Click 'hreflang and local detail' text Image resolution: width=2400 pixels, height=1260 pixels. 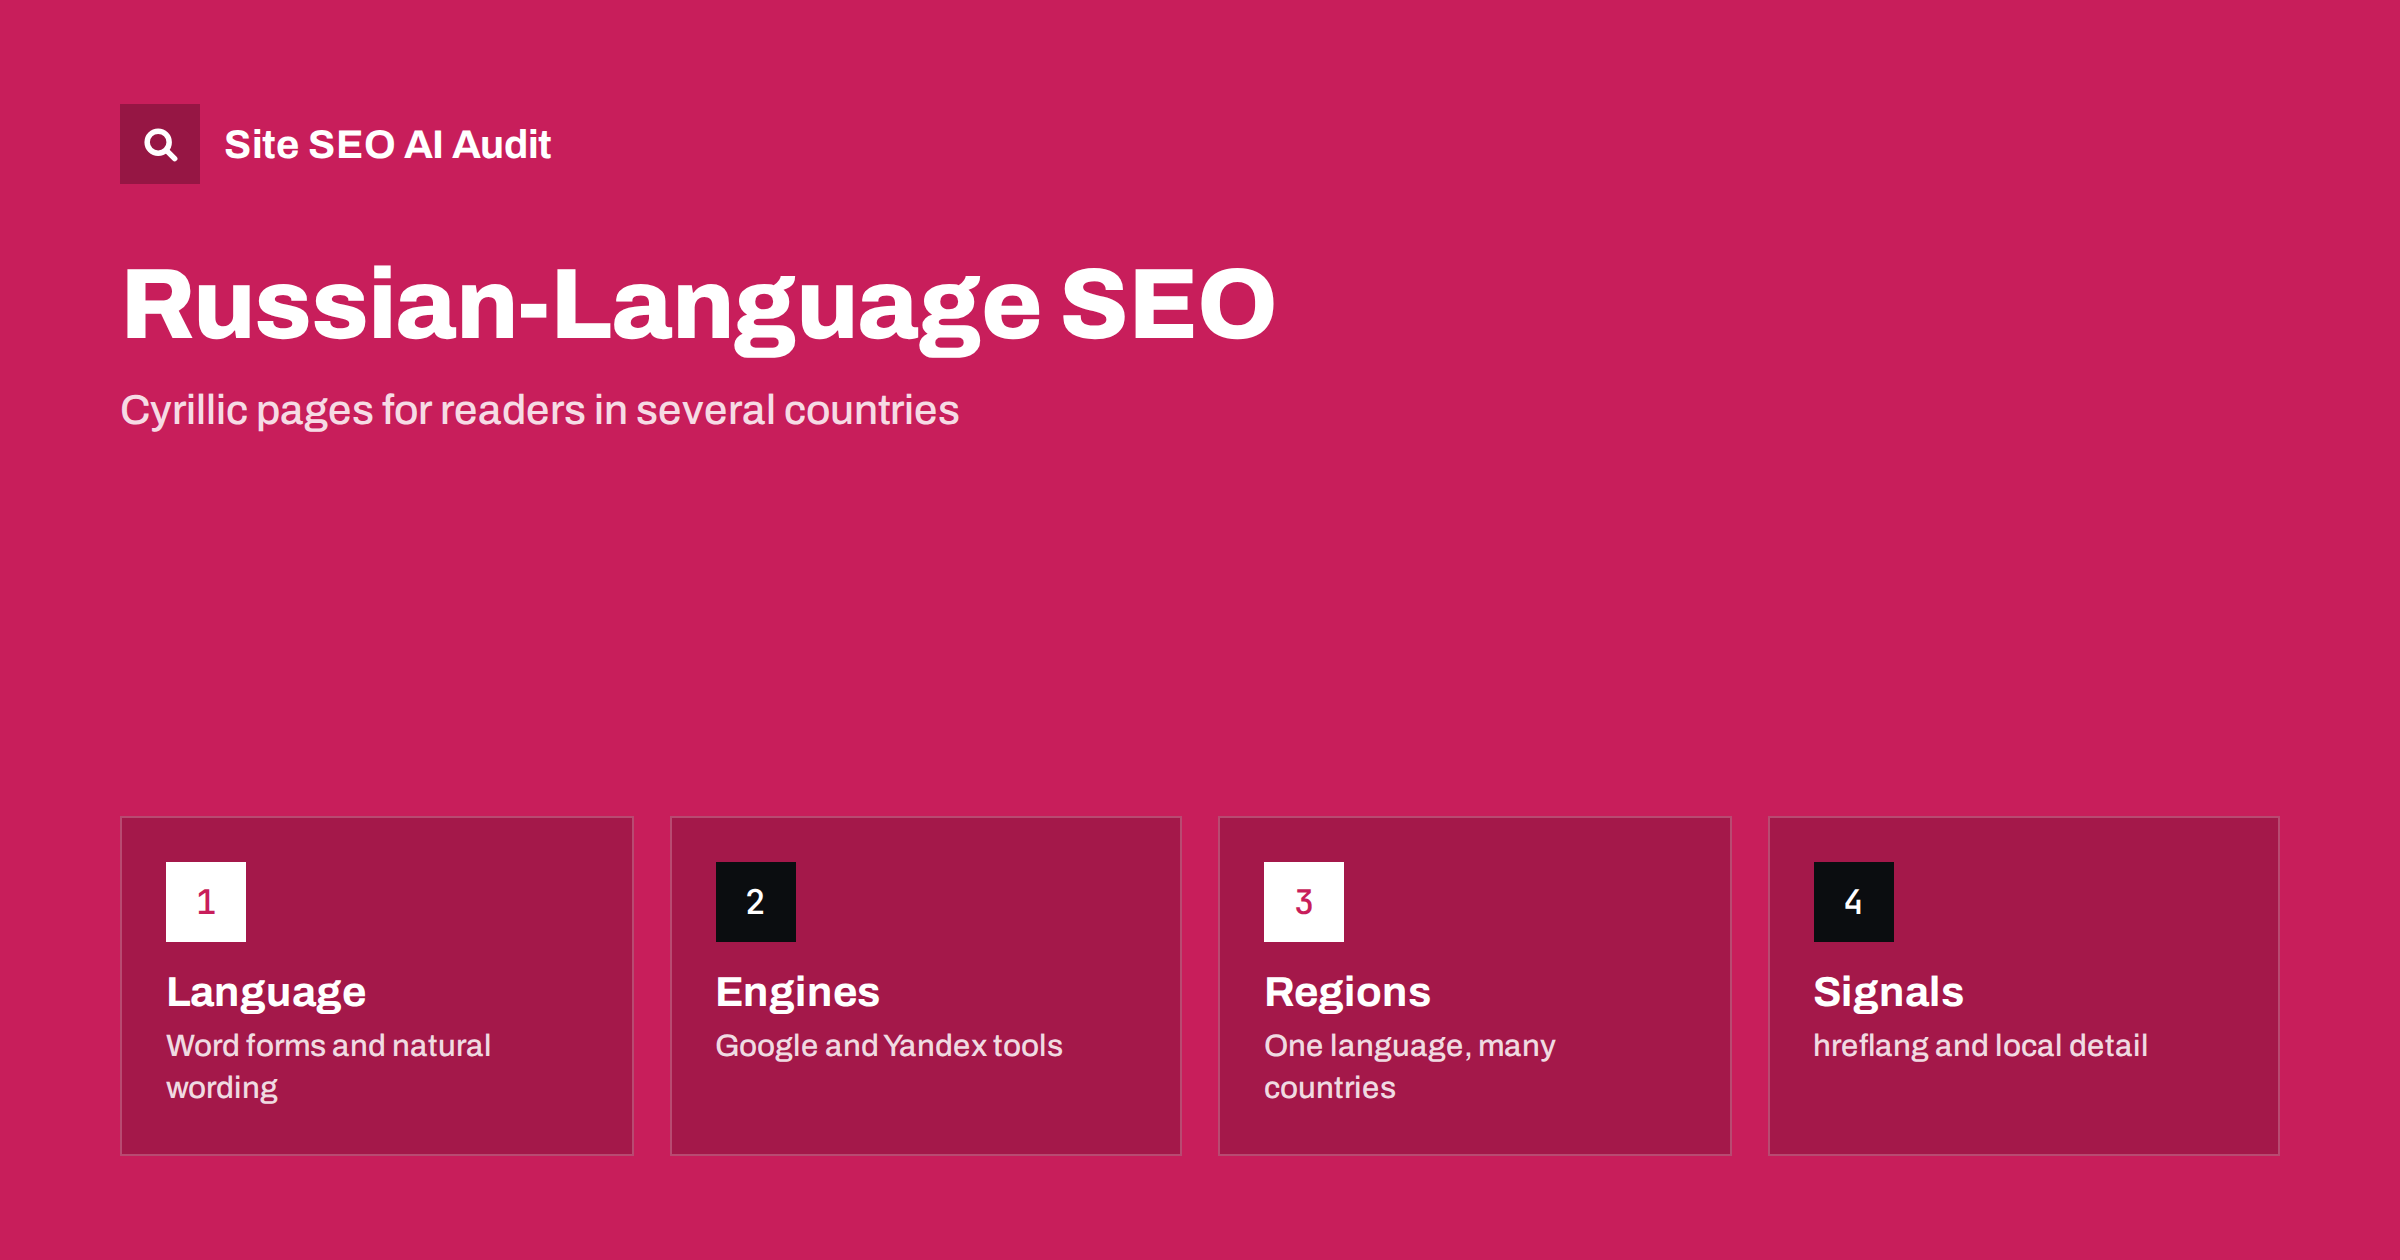1980,1046
